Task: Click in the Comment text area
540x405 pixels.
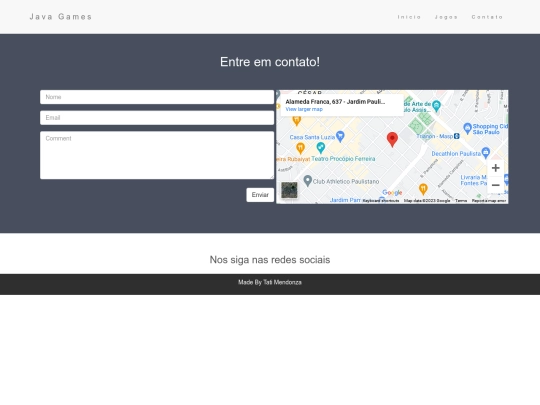Action: (x=157, y=155)
